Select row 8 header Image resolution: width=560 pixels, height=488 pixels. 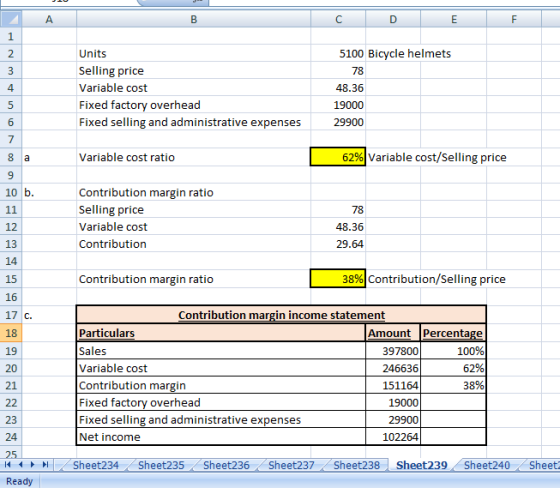[x=11, y=157]
